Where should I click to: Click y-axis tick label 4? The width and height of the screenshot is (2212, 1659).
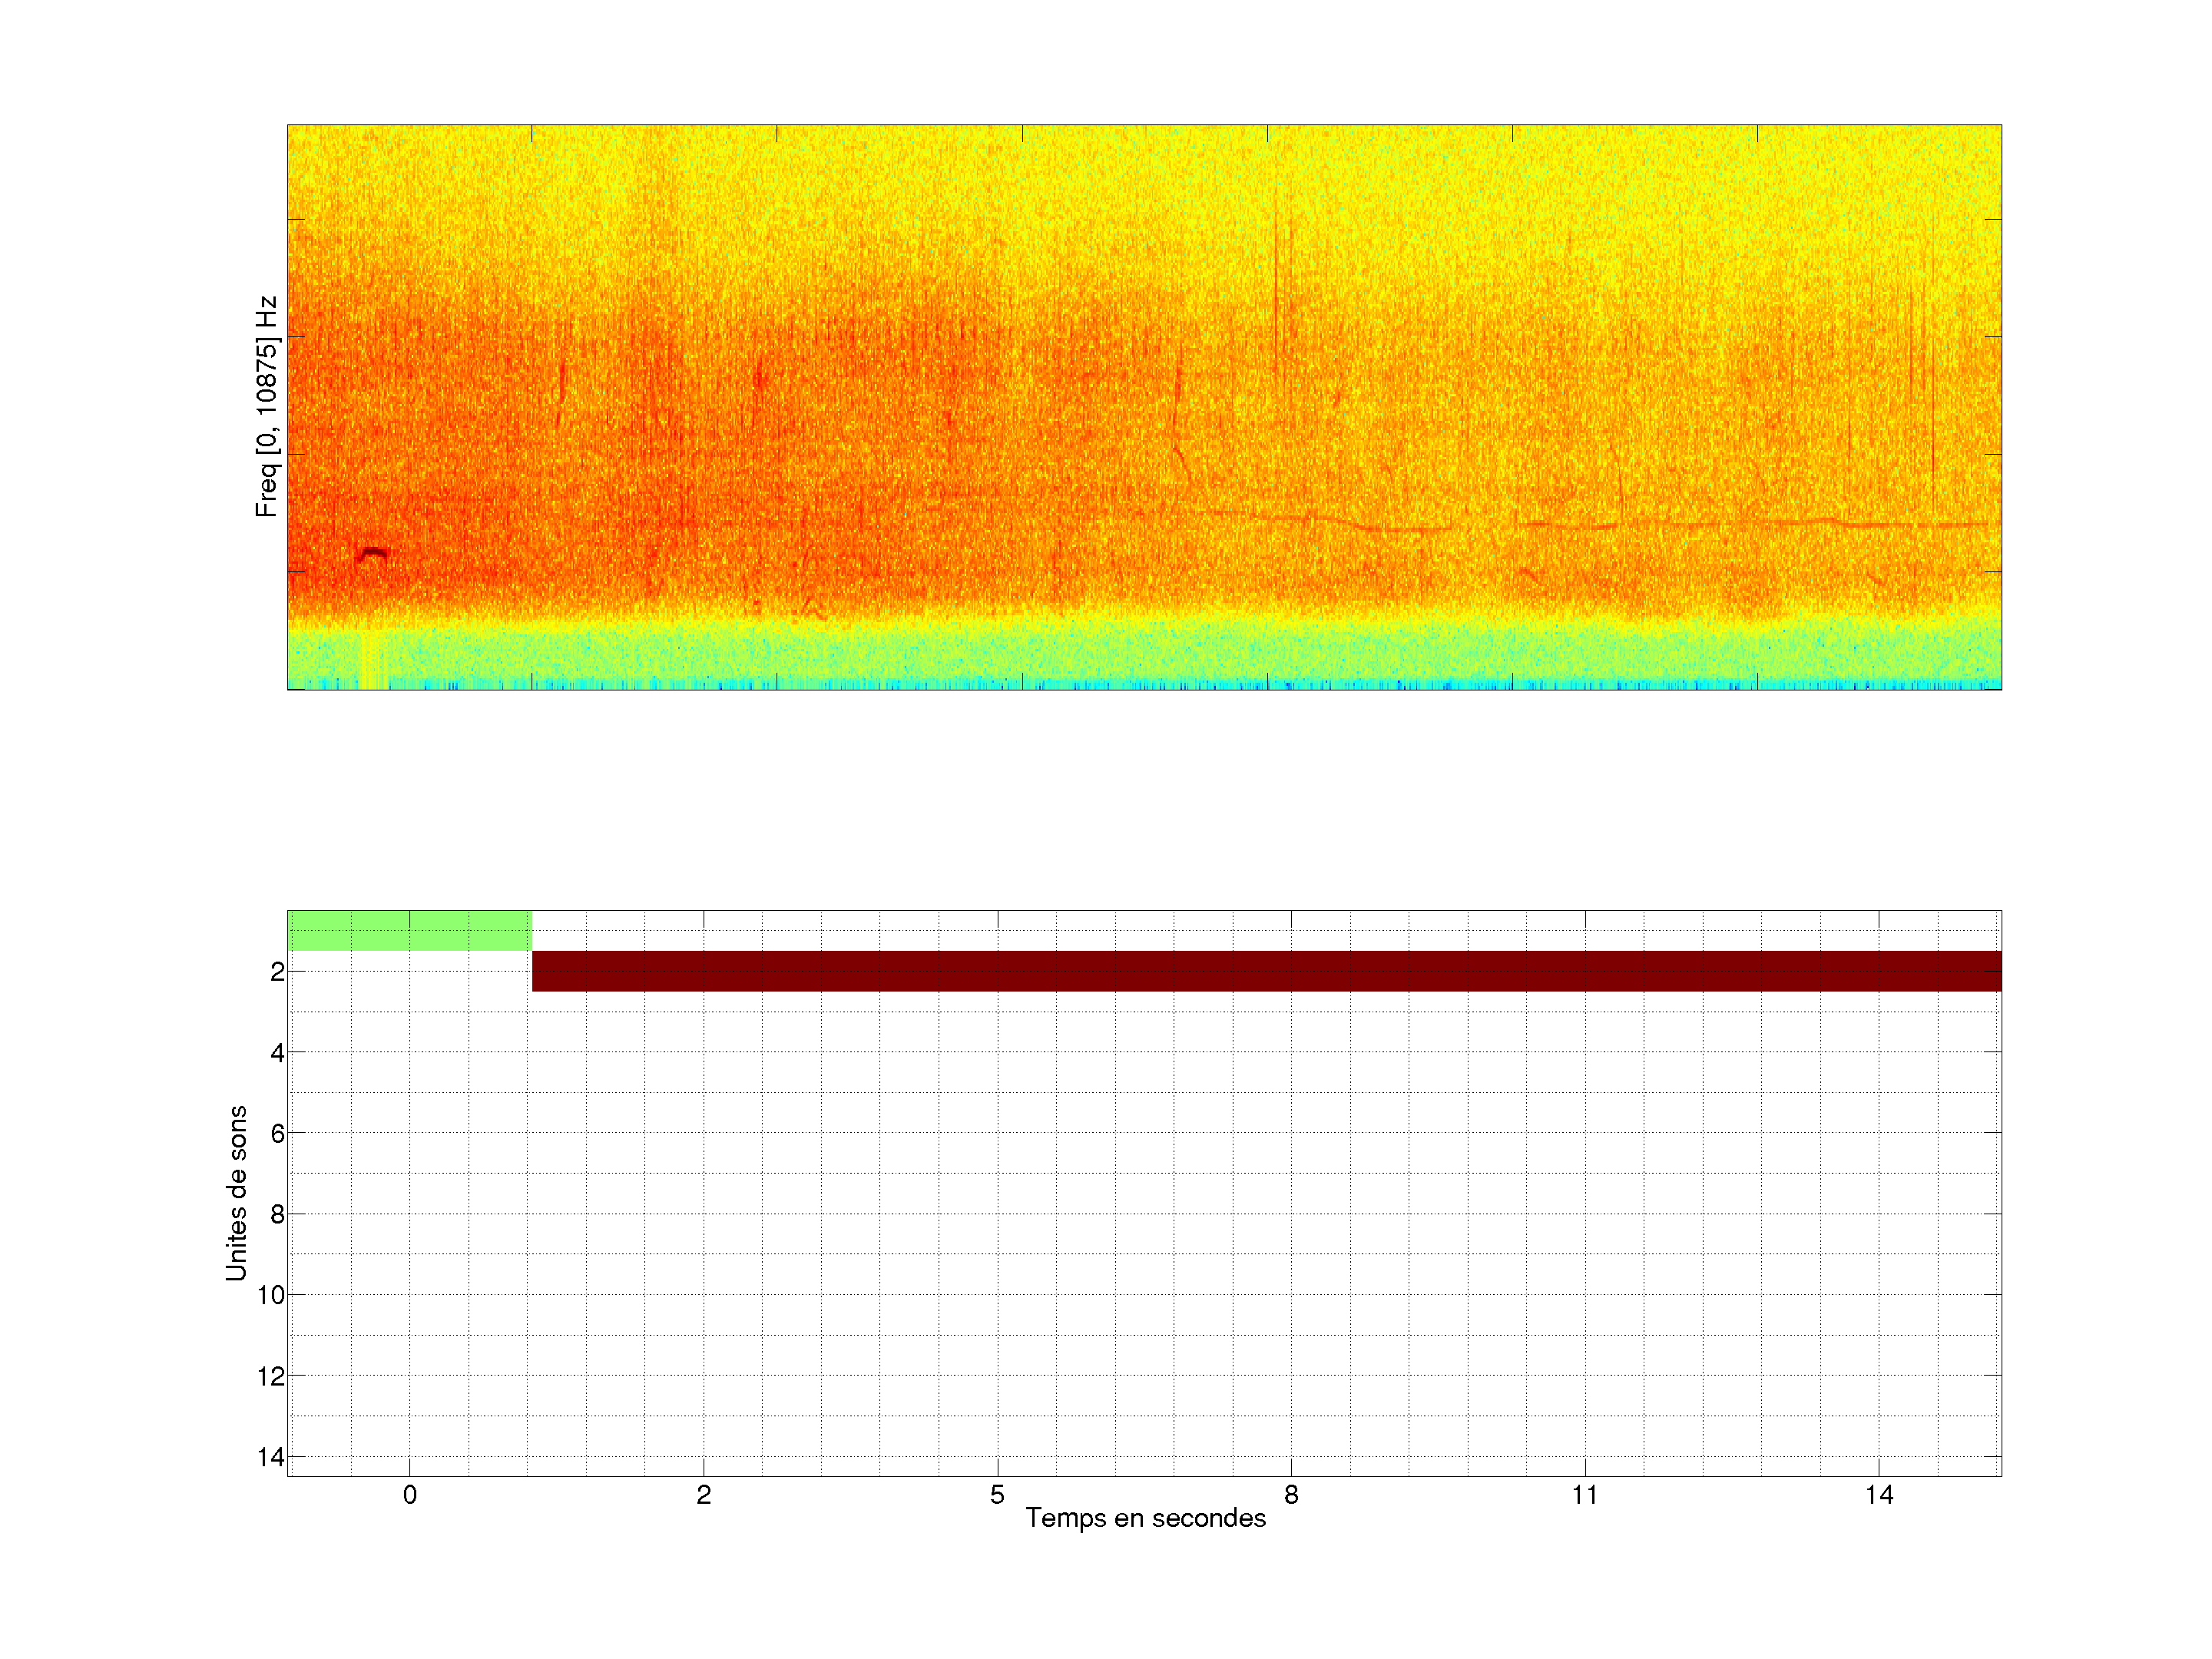(x=277, y=1053)
